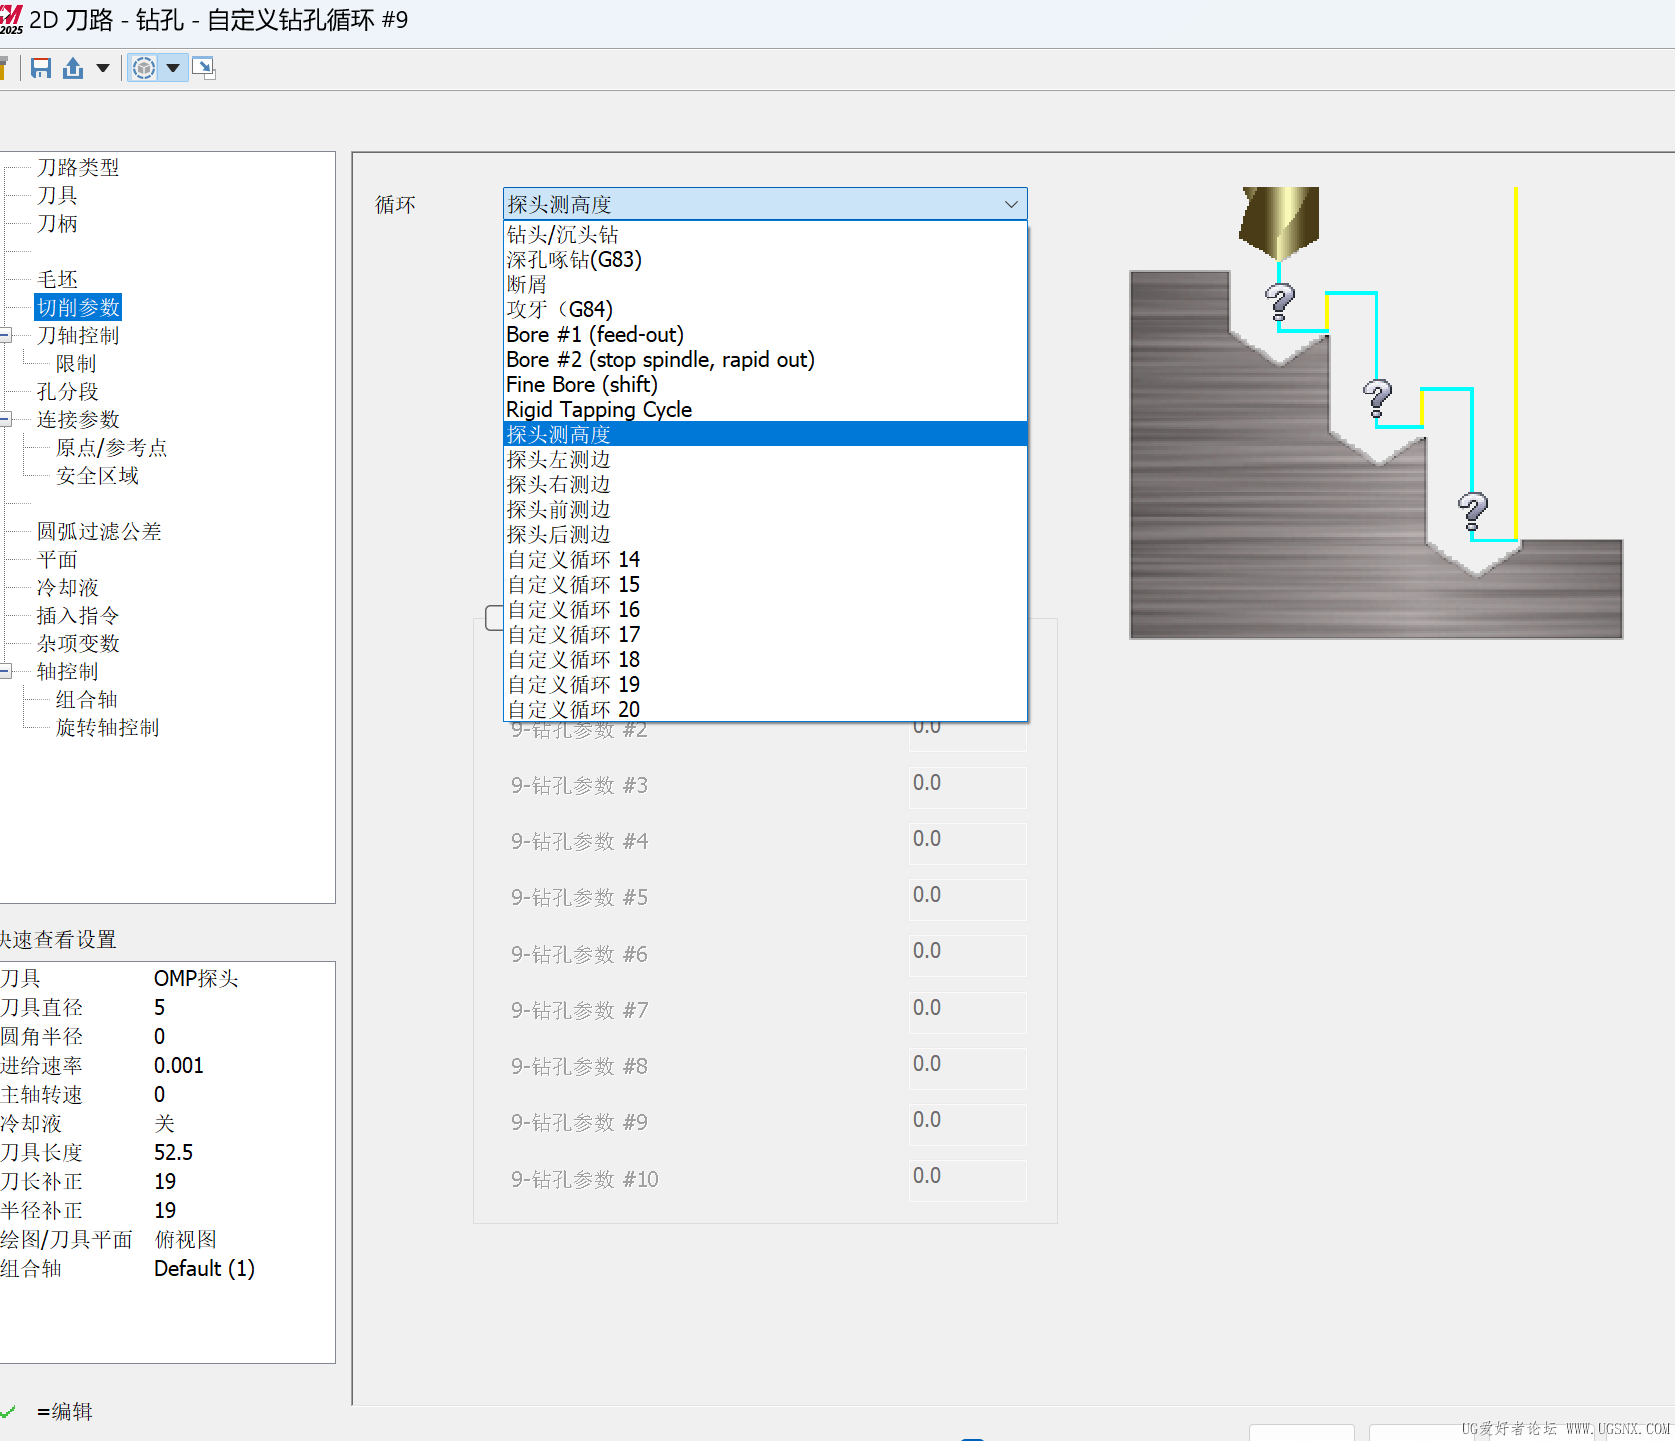Screen dimensions: 1675x1441
Task: Open 平面 tree page
Action: tap(57, 560)
